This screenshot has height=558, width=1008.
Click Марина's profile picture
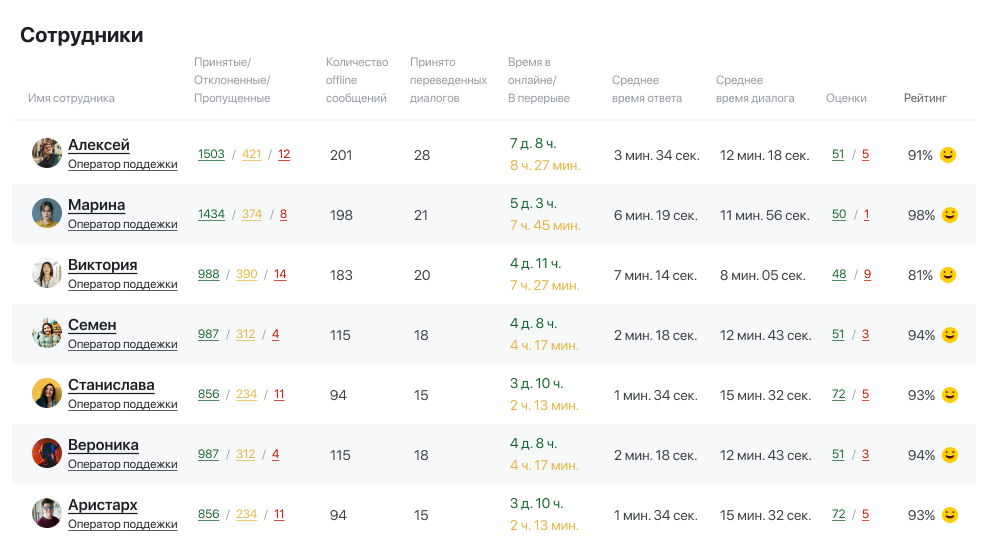(x=47, y=213)
